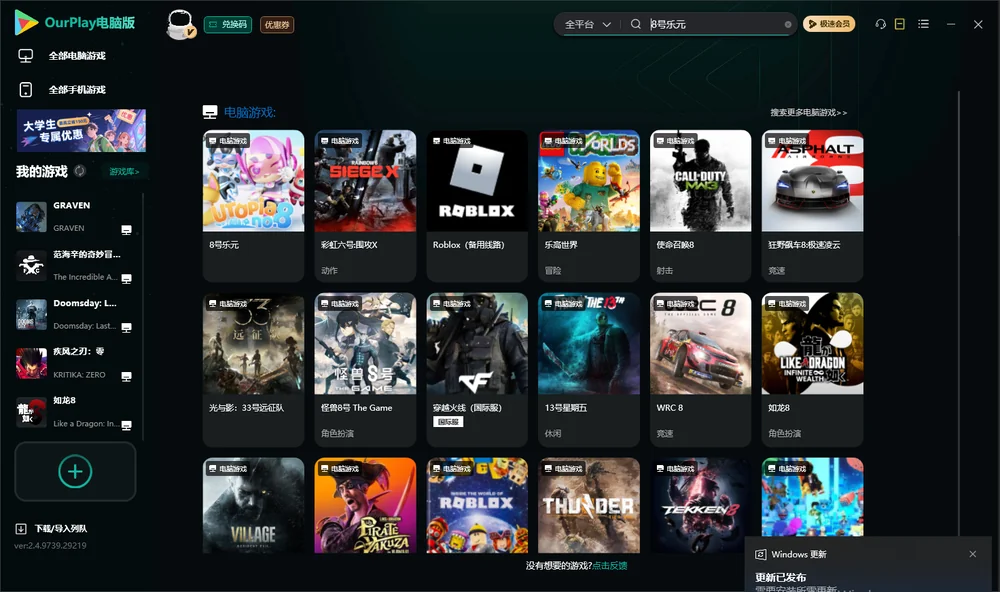Open 下载/导入列队 download queue
This screenshot has width=1000, height=592.
coord(52,529)
